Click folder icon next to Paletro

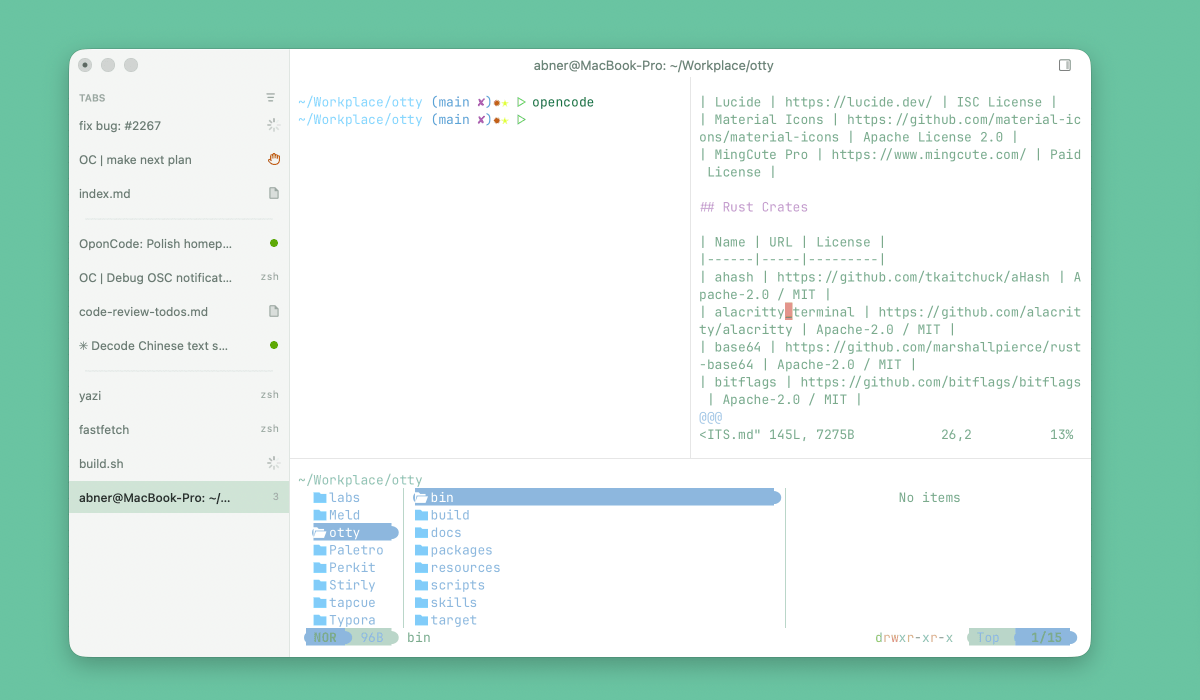coord(320,550)
